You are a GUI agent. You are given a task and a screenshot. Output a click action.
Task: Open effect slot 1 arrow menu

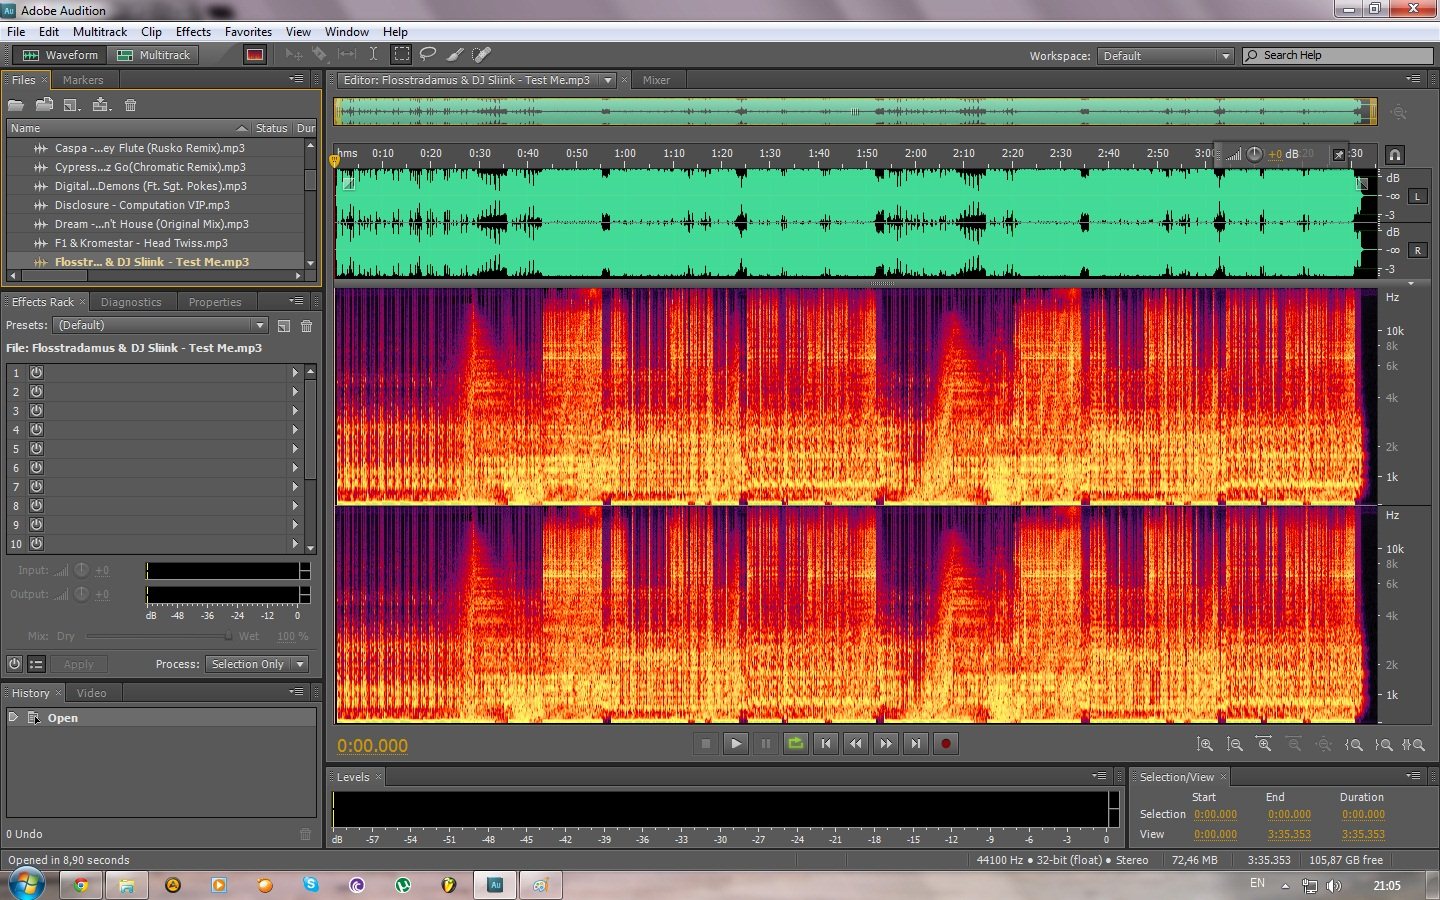coord(295,372)
